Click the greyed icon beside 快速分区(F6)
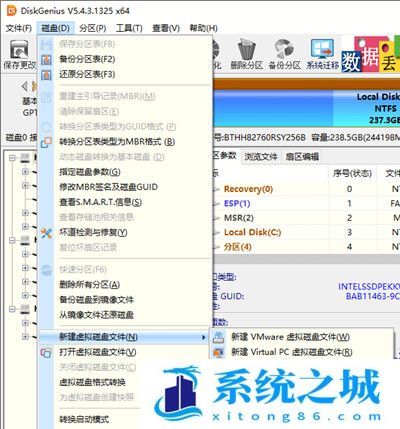 point(46,270)
